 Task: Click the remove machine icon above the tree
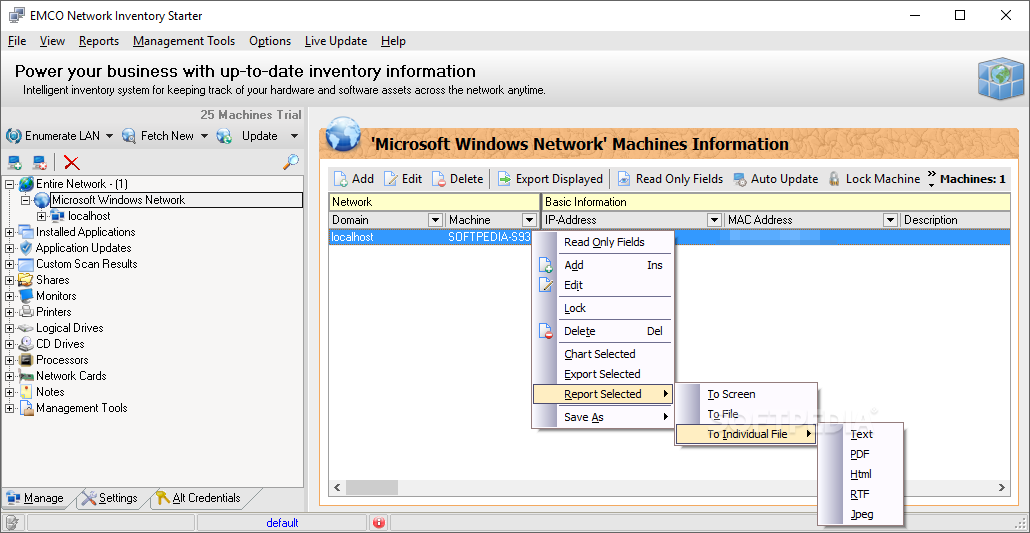(39, 162)
